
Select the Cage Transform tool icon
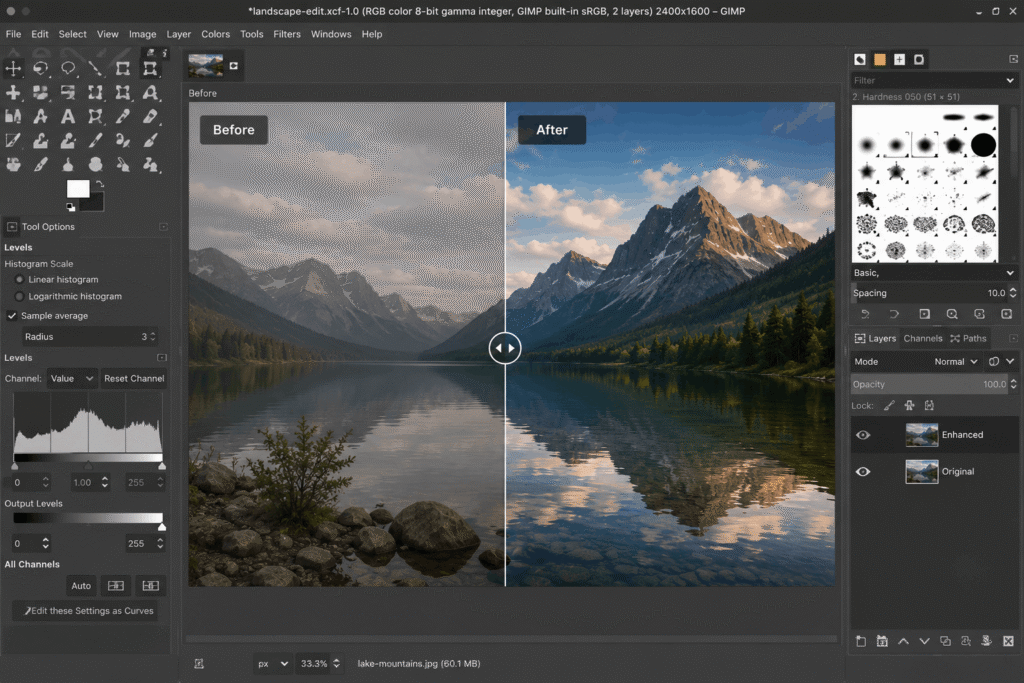click(x=95, y=117)
